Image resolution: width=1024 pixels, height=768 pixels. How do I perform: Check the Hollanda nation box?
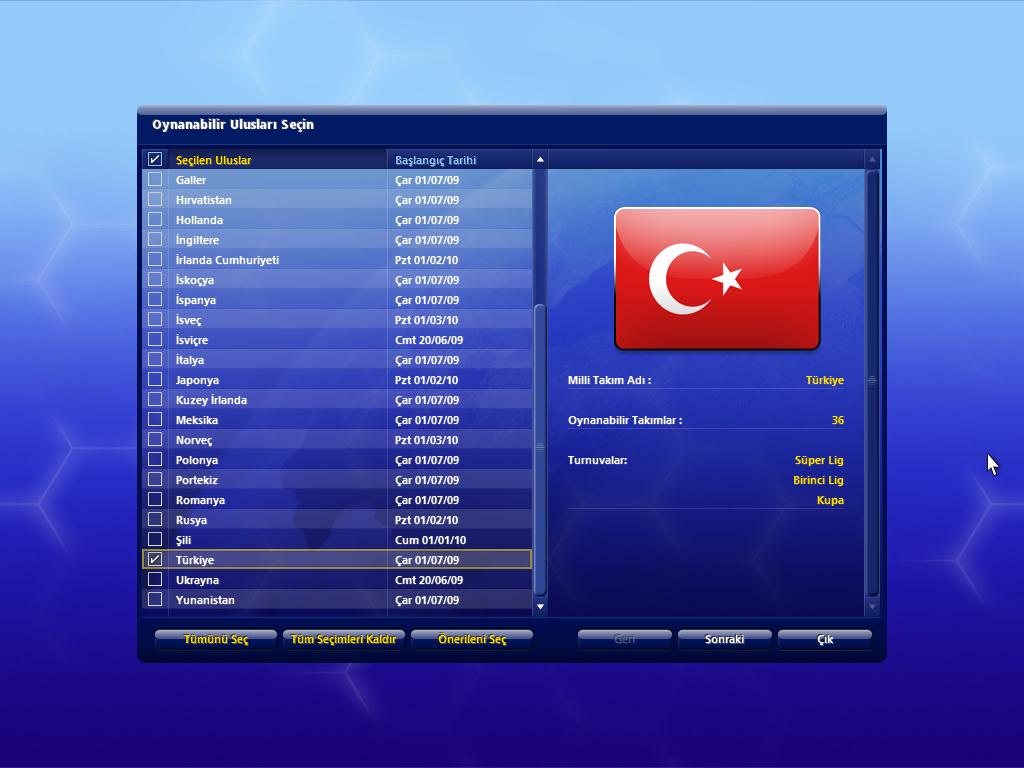tap(155, 219)
